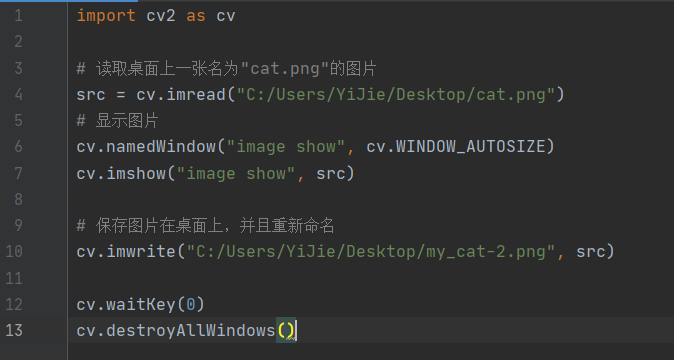The width and height of the screenshot is (674, 360).
Task: Click the 'namedWindow' function name
Action: pos(161,147)
